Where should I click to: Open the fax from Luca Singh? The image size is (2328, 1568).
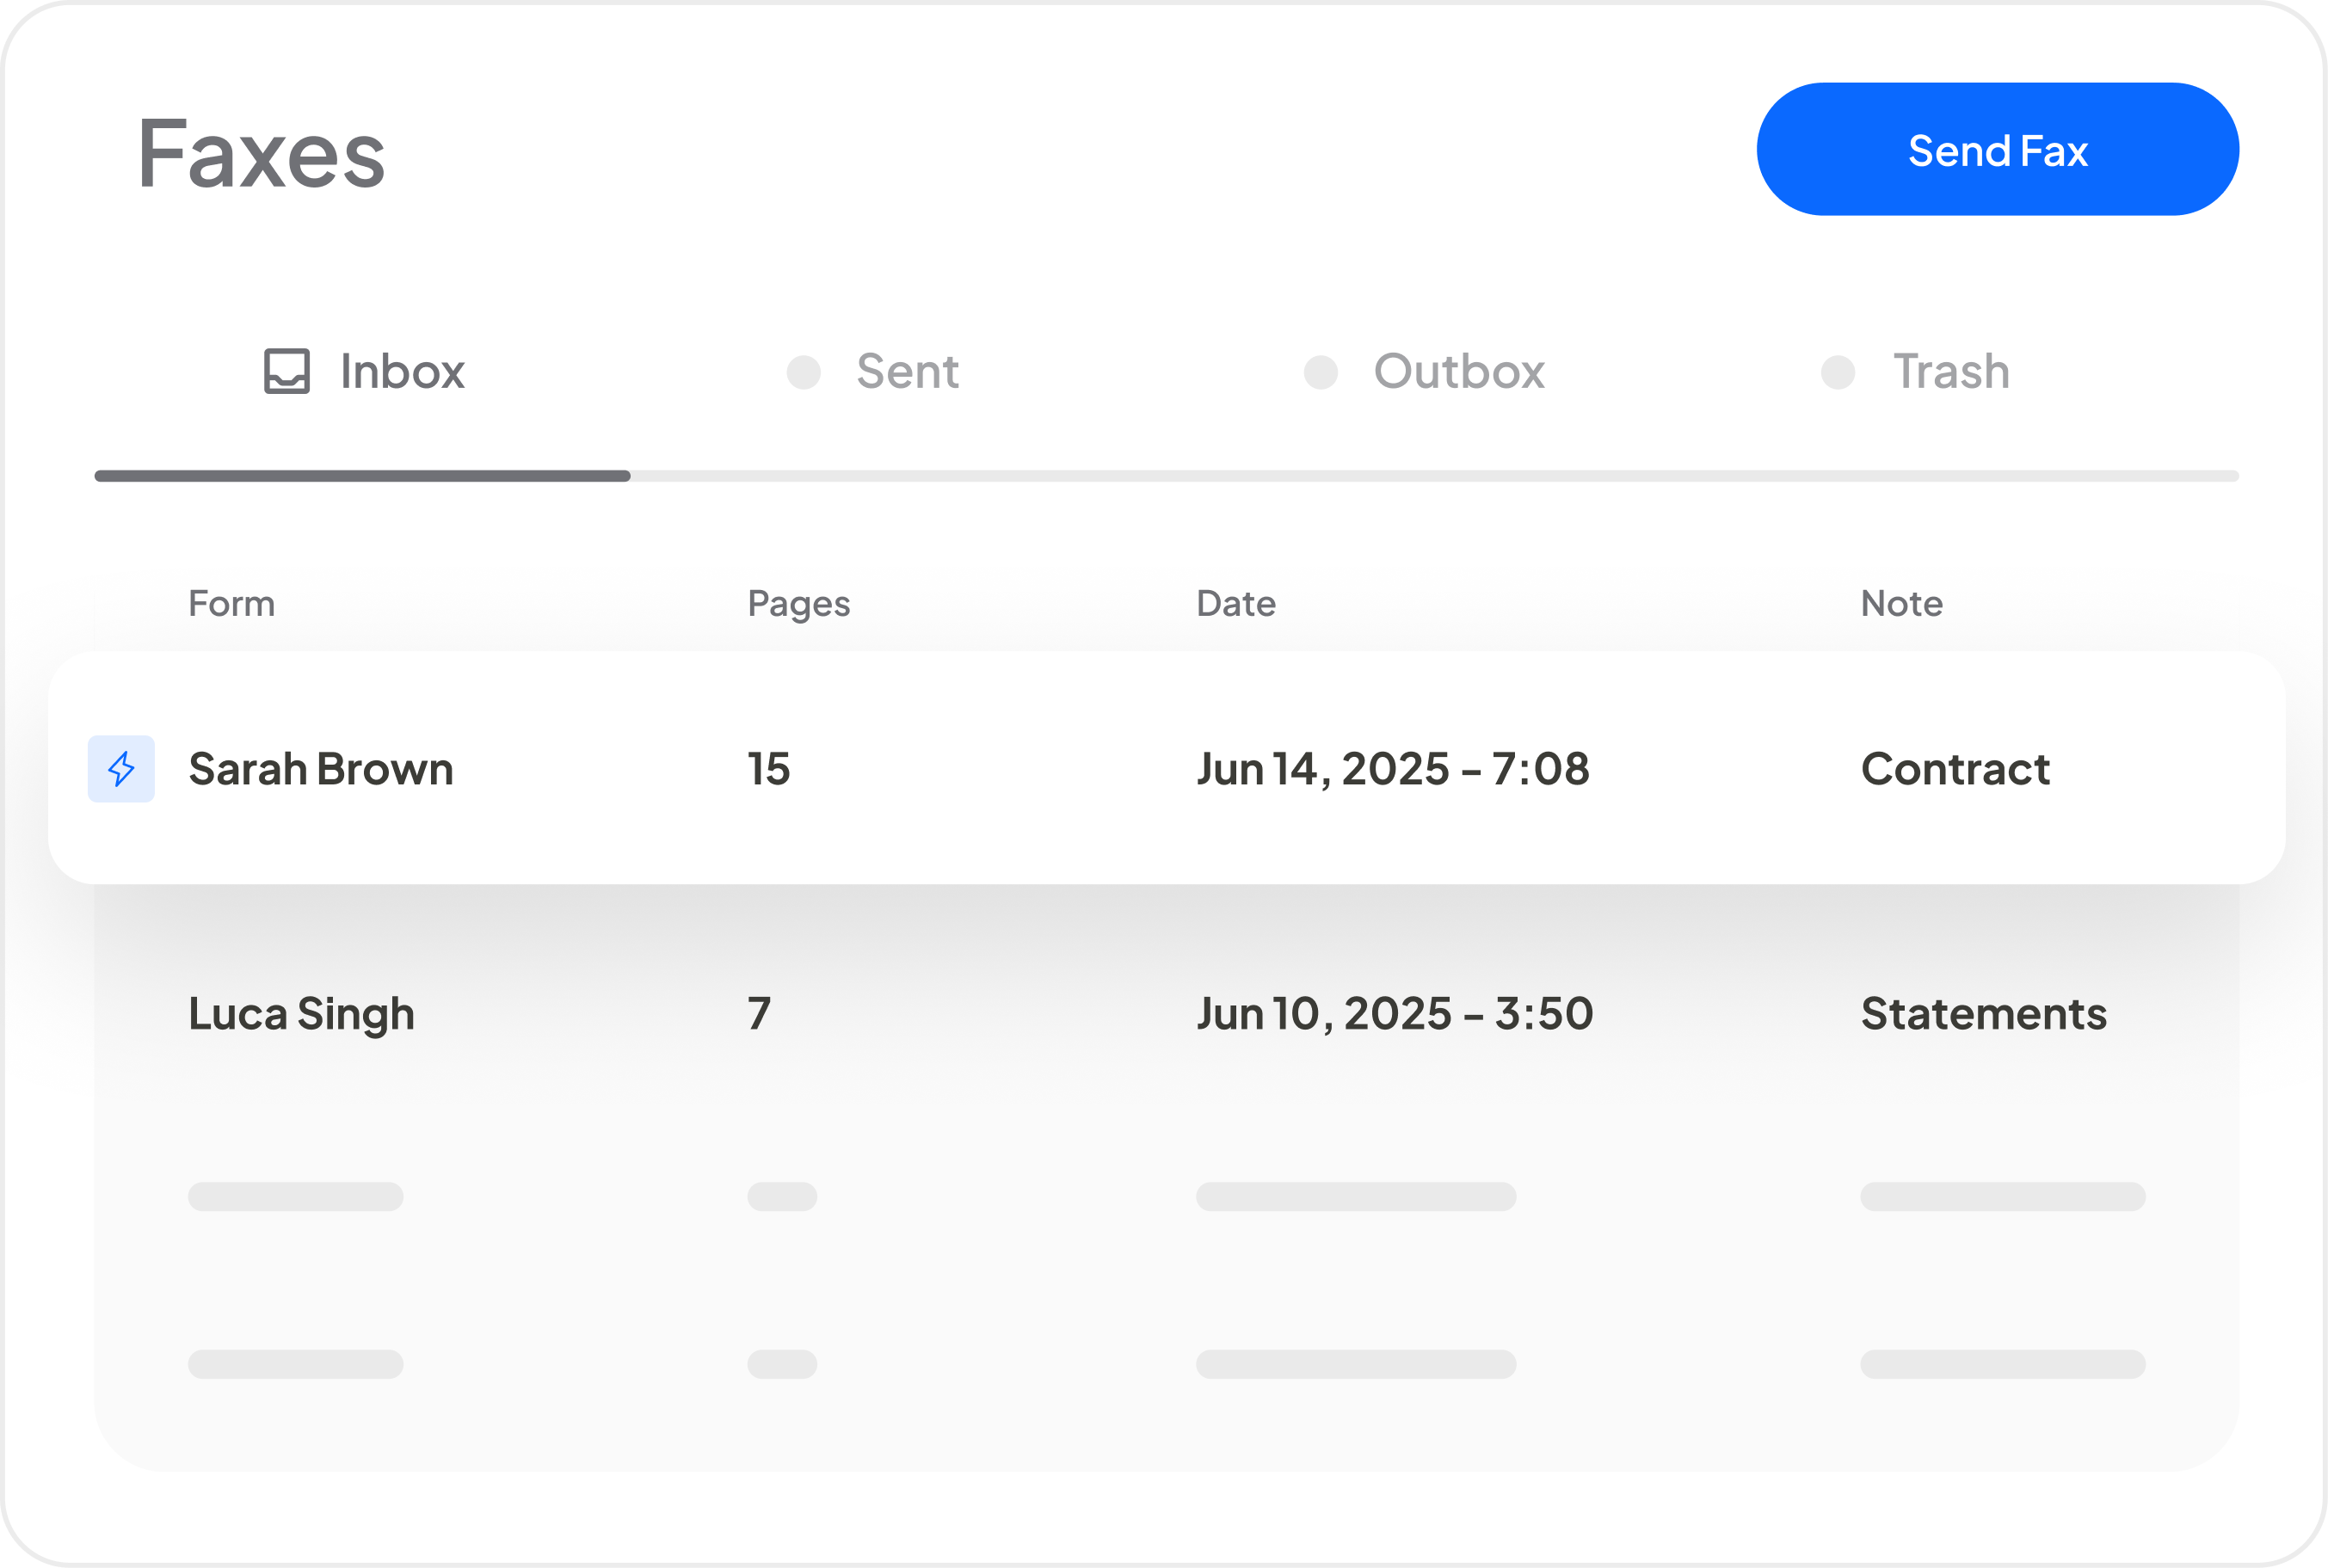coord(301,1014)
